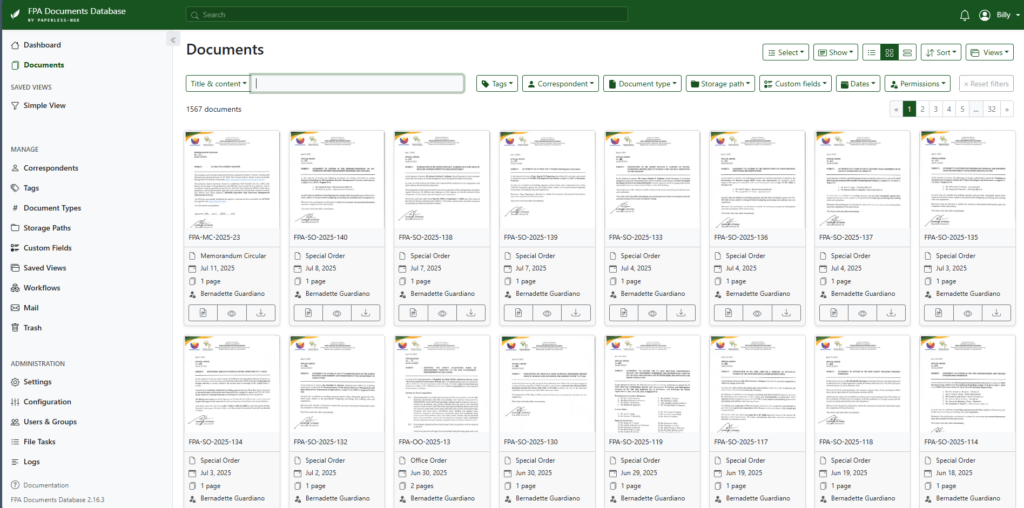The height and width of the screenshot is (508, 1024).
Task: Click the FPA-SO-2025-133 document thumbnail
Action: [x=651, y=180]
